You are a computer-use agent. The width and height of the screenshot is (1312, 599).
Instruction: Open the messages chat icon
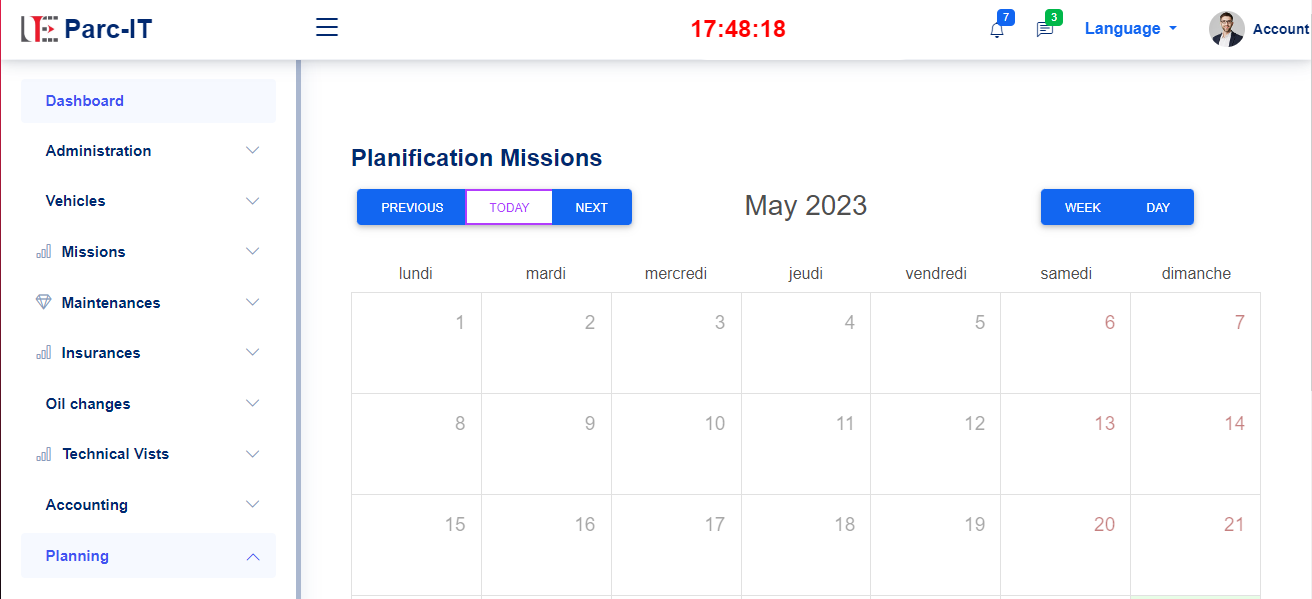[x=1045, y=30]
